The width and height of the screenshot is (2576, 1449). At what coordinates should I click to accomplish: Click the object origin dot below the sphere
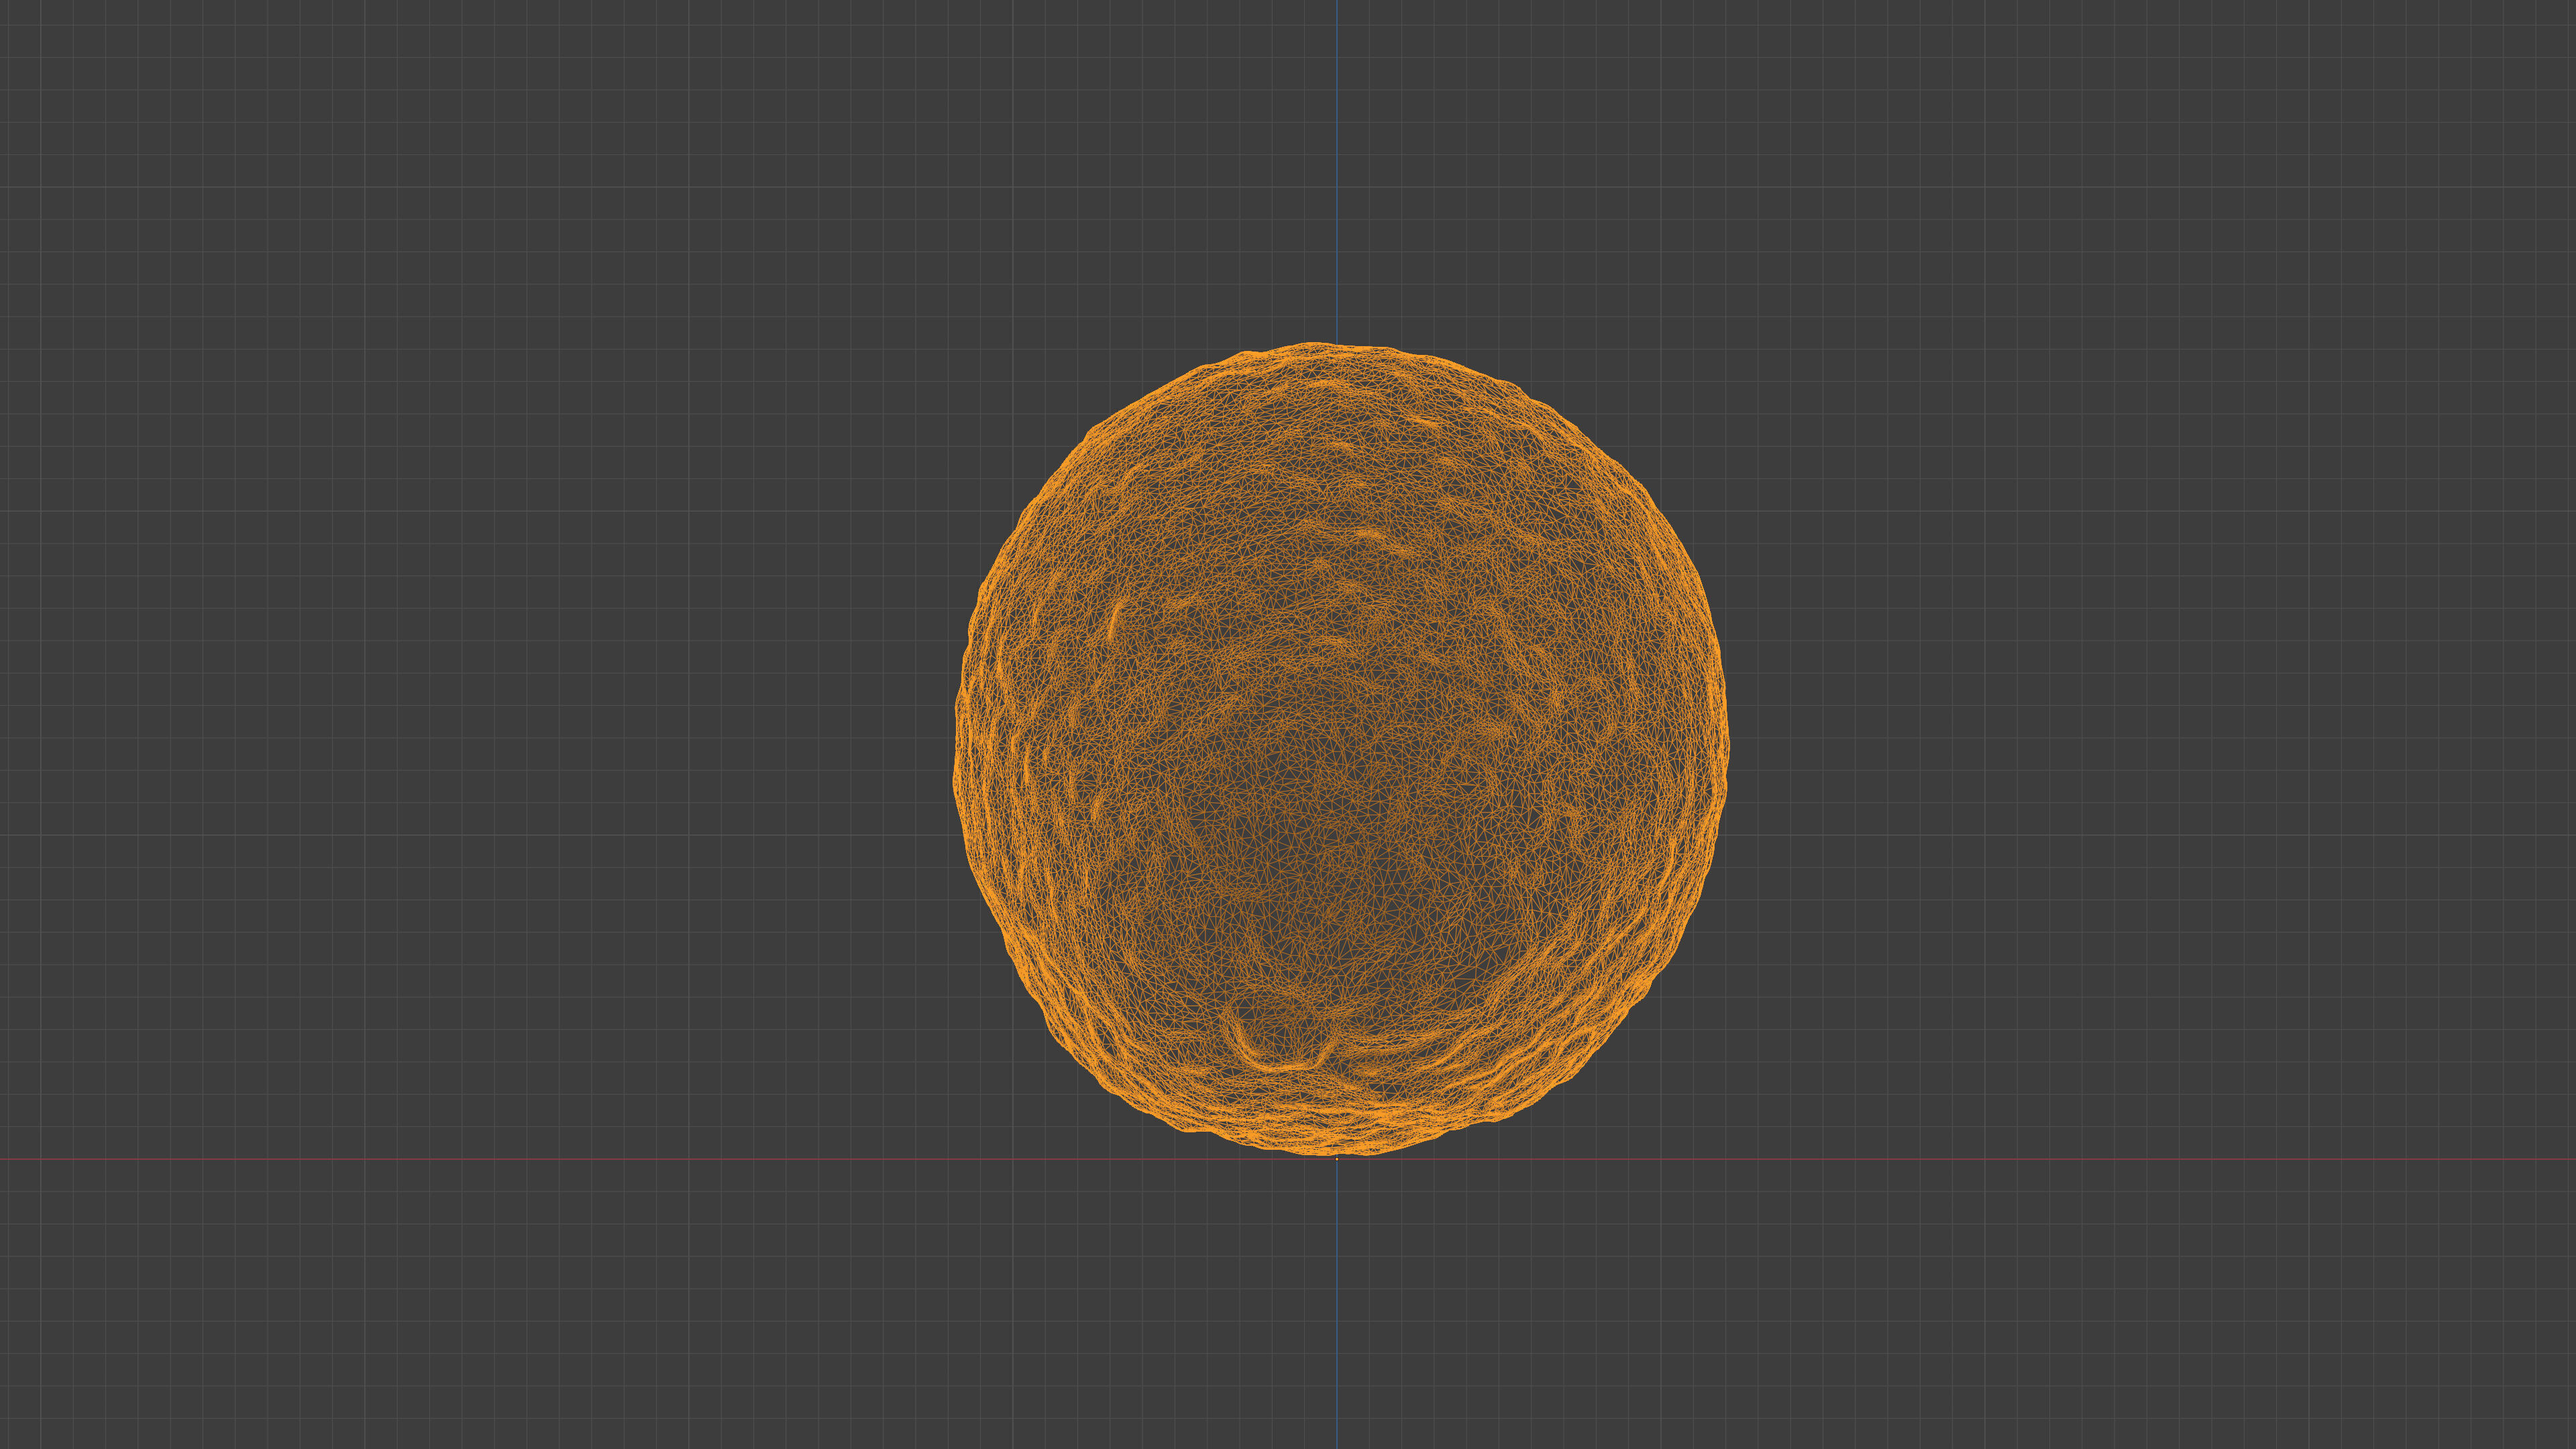tap(1337, 1159)
